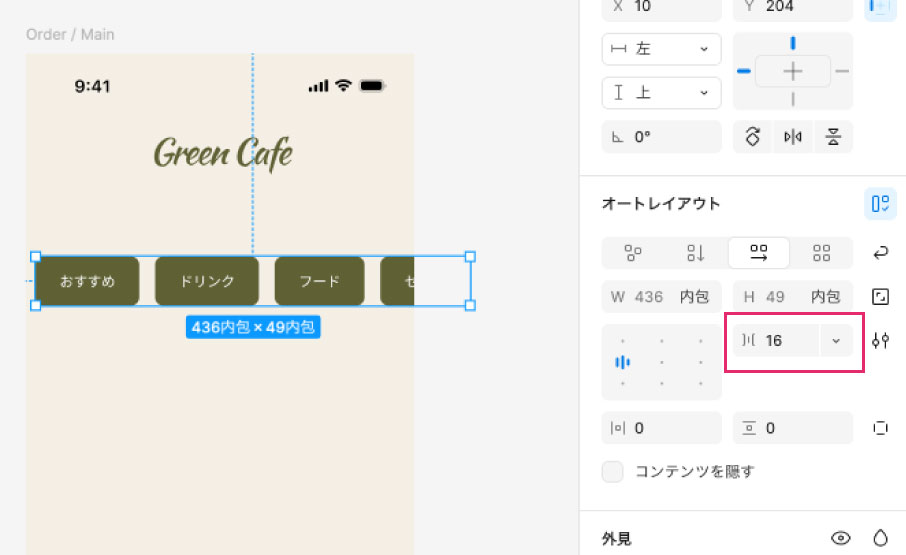Click the signal bars icon in mockup
The width and height of the screenshot is (906, 555).
318,86
